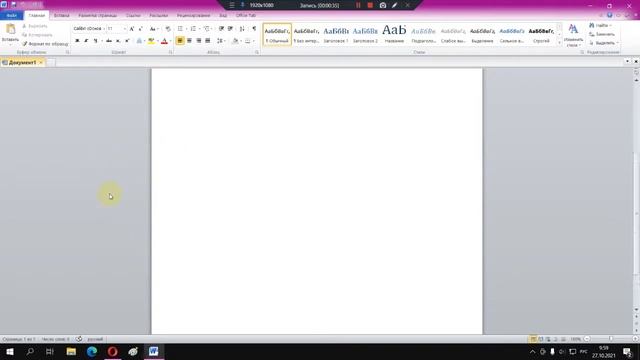Viewport: 640px width, 360px height.
Task: Clear all formatting with eraser icon
Action: (x=168, y=29)
